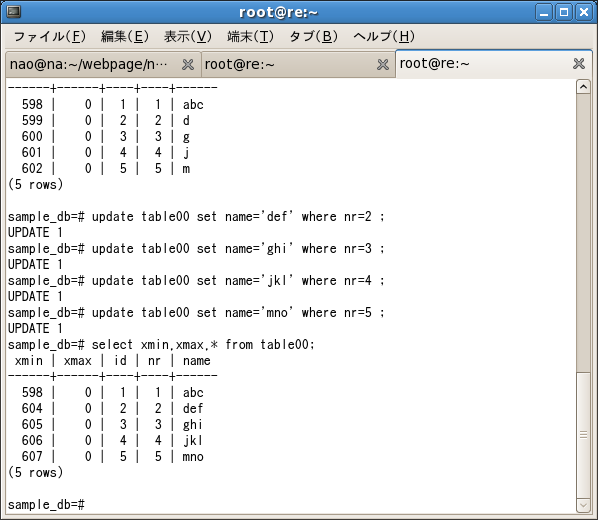Click xmin value 605 in results
The width and height of the screenshot is (598, 520).
pyautogui.click(x=32, y=425)
